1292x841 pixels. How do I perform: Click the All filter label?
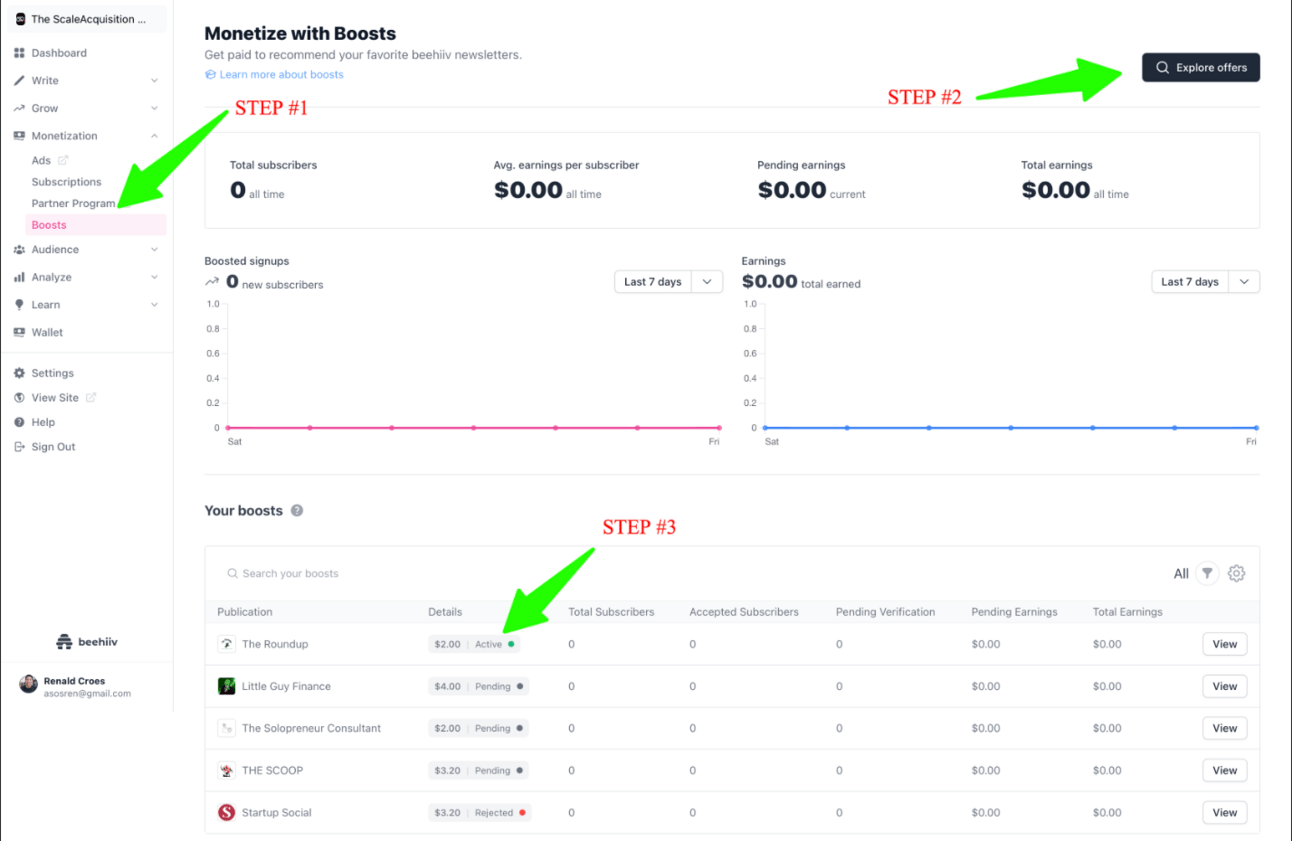click(1181, 574)
